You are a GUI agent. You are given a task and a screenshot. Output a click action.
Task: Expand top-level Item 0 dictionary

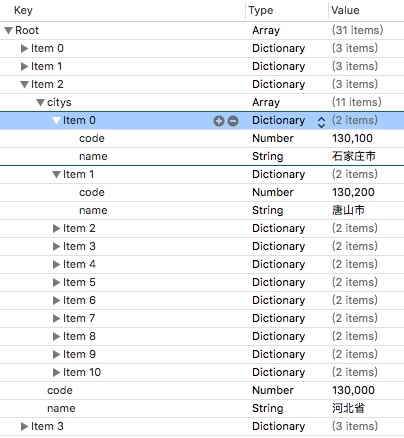[24, 49]
